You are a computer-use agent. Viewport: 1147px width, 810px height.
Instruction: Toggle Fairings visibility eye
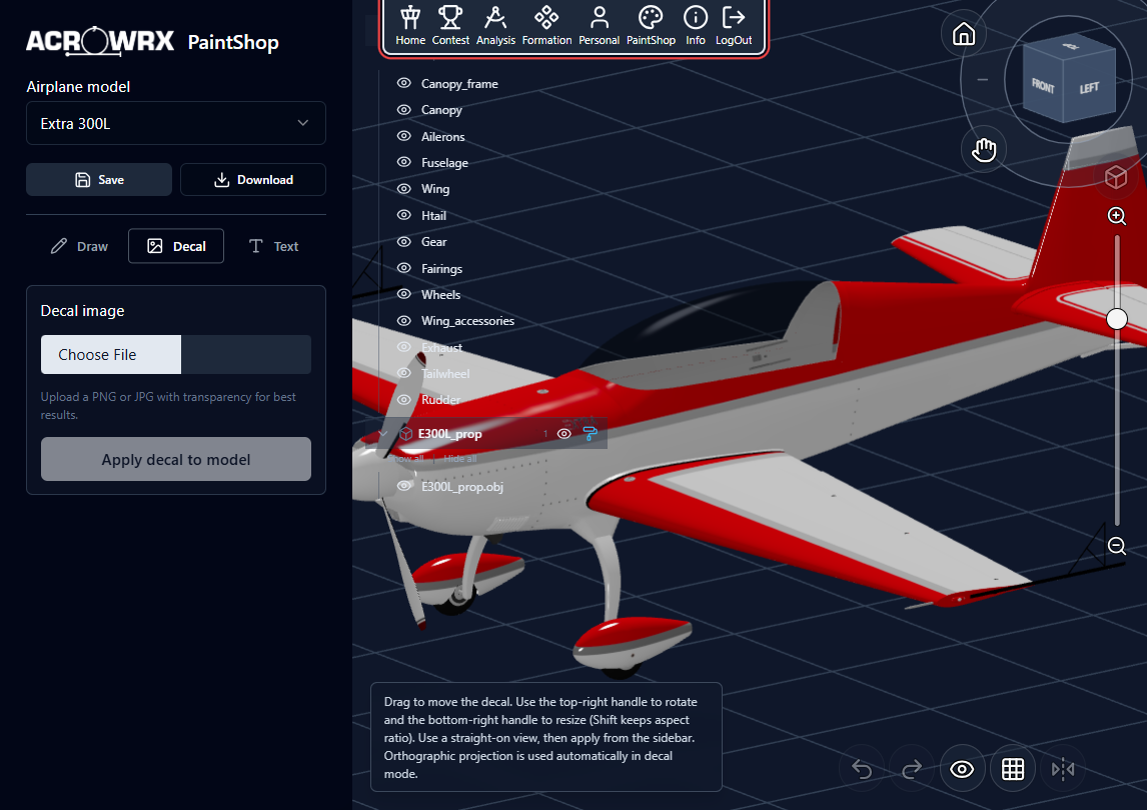coord(404,268)
